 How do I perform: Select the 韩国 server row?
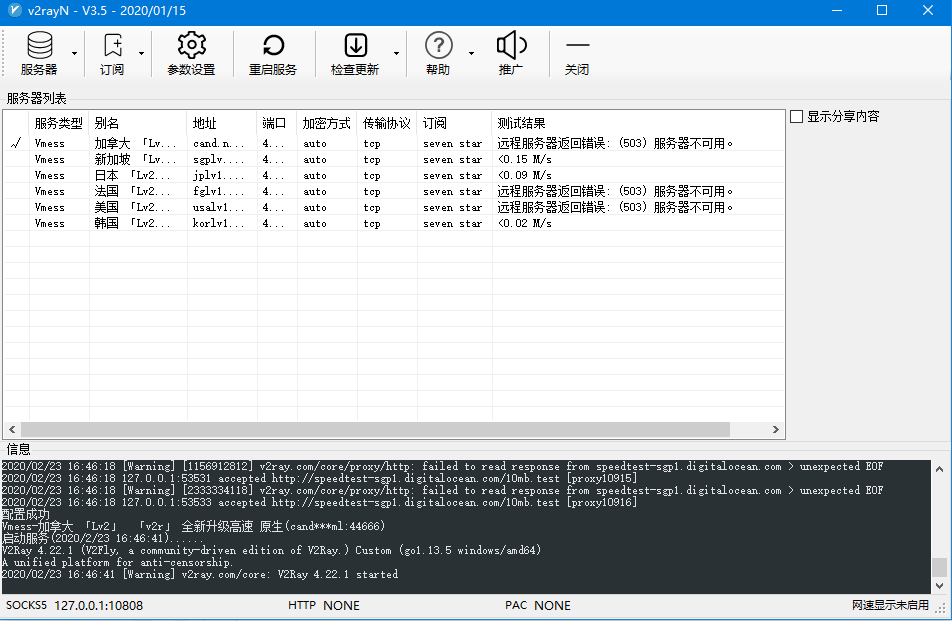394,223
